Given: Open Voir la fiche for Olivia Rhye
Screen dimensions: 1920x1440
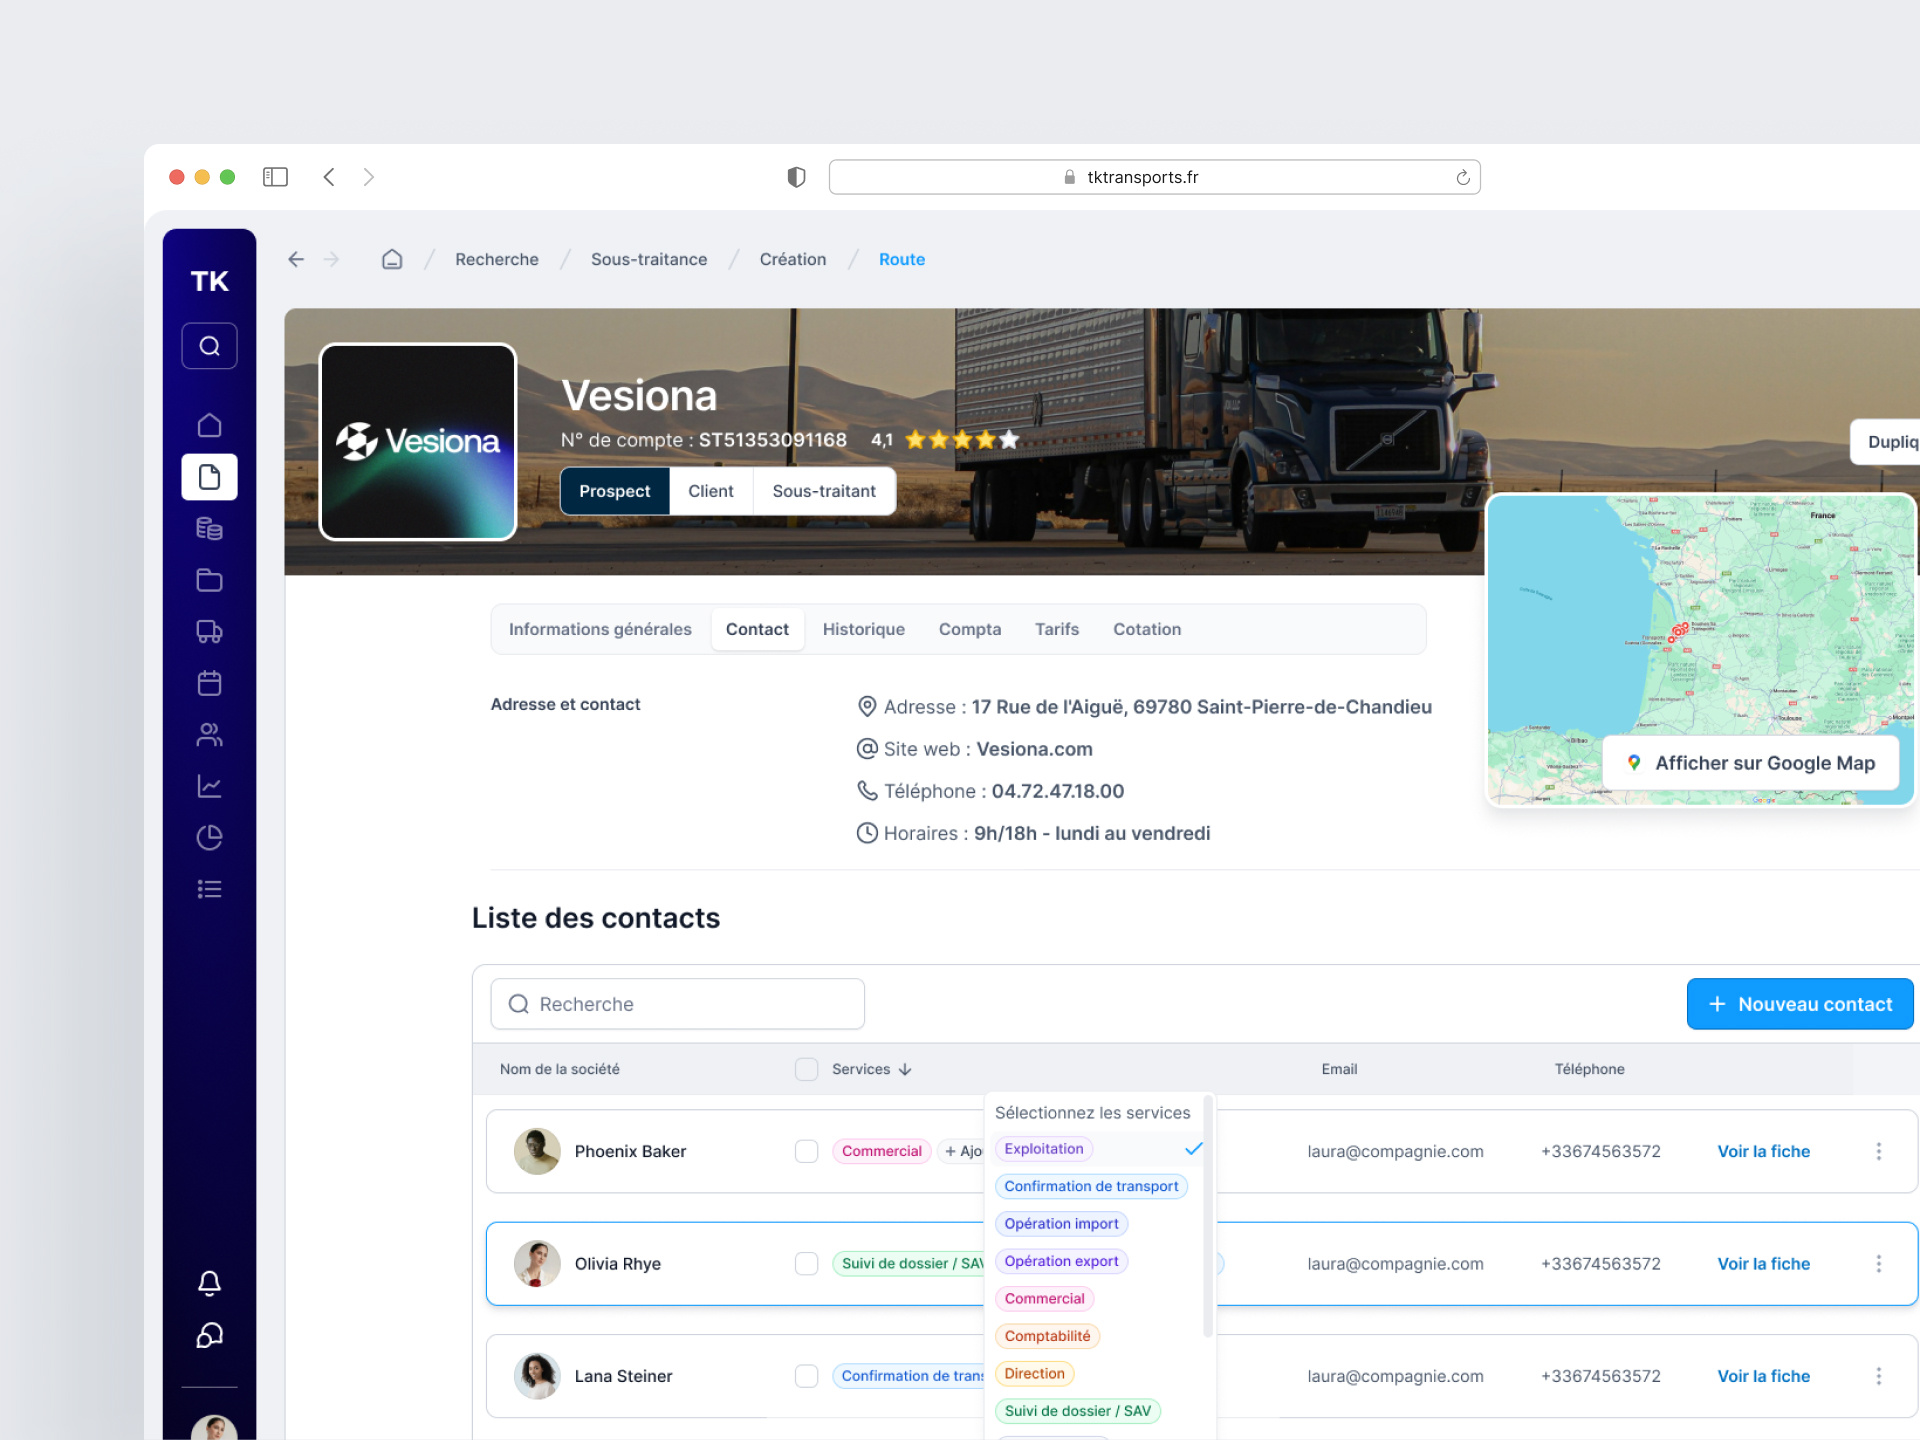Looking at the screenshot, I should click(1763, 1264).
